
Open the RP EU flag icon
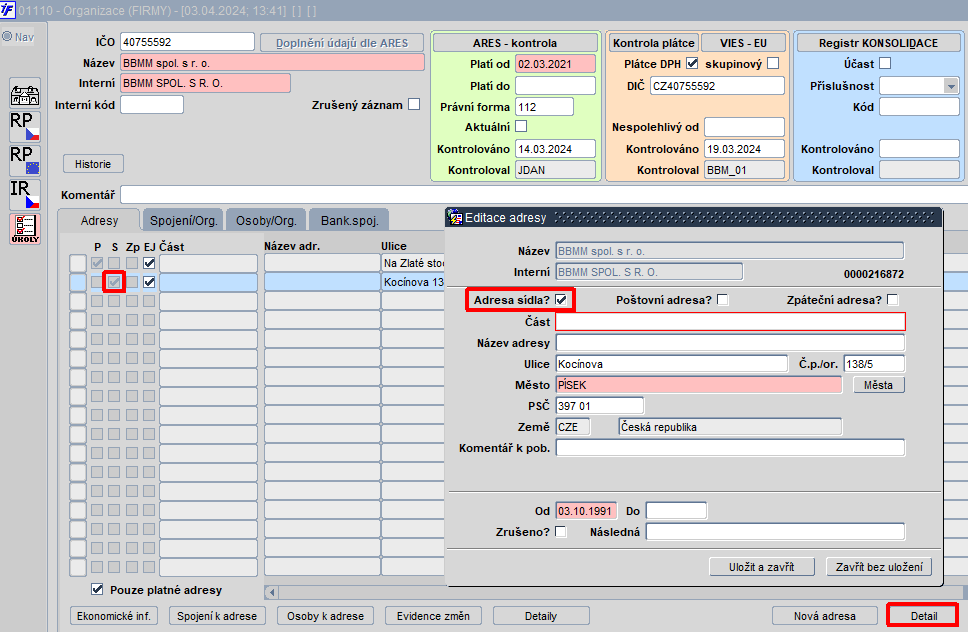[x=25, y=160]
